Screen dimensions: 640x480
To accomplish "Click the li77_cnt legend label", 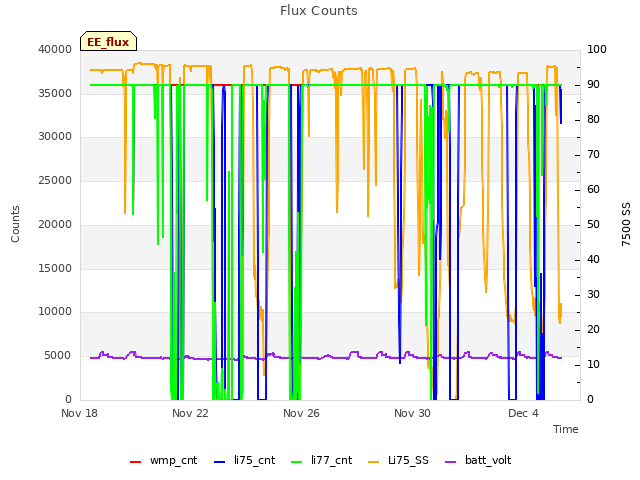I will click(331, 460).
